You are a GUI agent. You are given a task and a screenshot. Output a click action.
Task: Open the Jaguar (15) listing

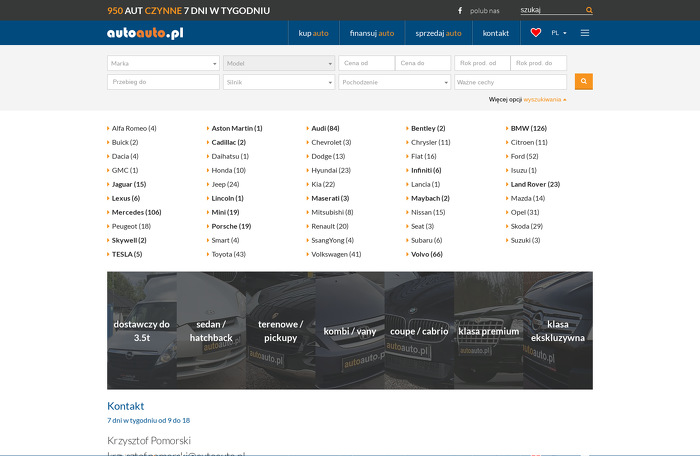pos(129,184)
